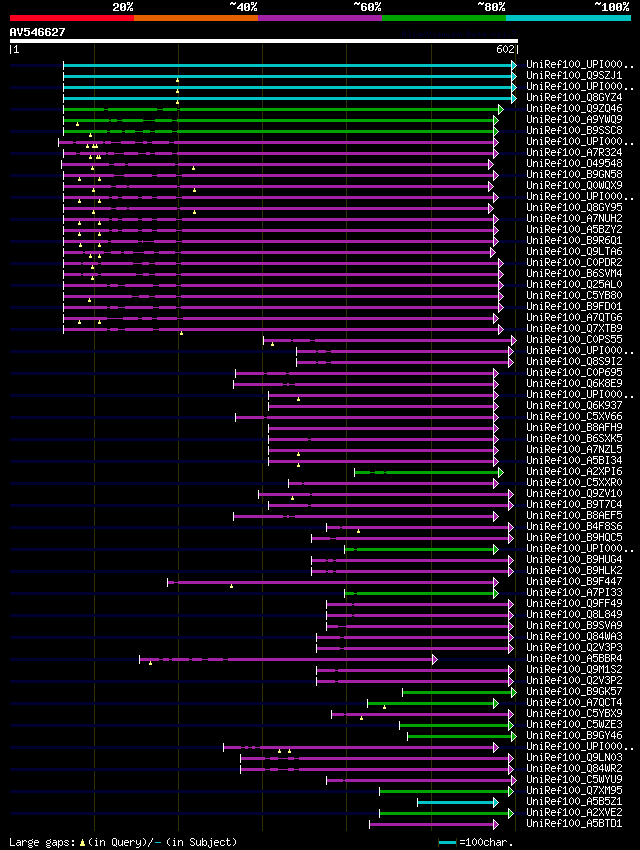Select the UniRef100_A2XPI6 hit label
The image size is (640, 850).
pos(574,472)
